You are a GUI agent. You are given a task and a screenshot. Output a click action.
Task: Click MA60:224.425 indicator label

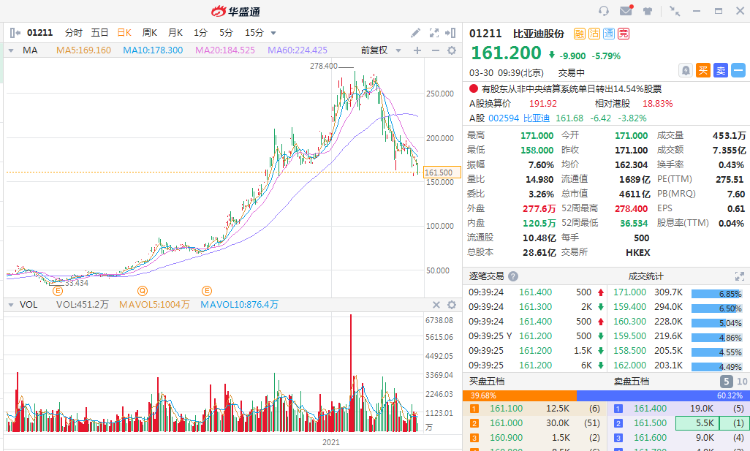coord(298,50)
